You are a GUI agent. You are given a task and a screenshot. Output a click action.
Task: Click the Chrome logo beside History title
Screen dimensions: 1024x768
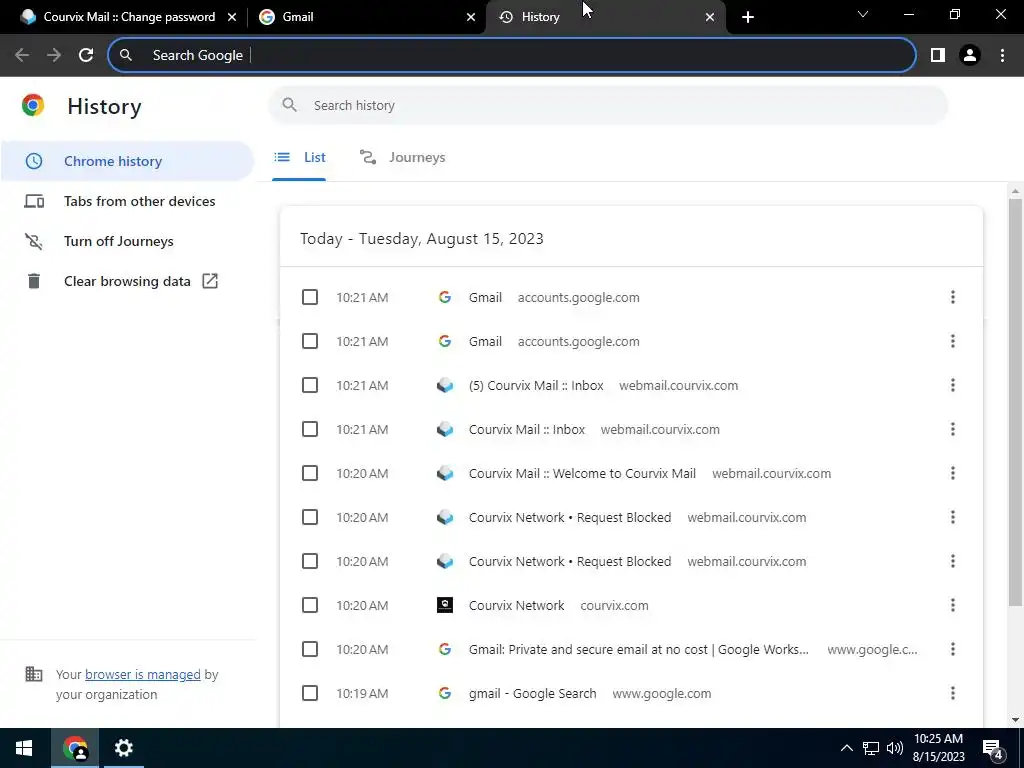[x=33, y=105]
